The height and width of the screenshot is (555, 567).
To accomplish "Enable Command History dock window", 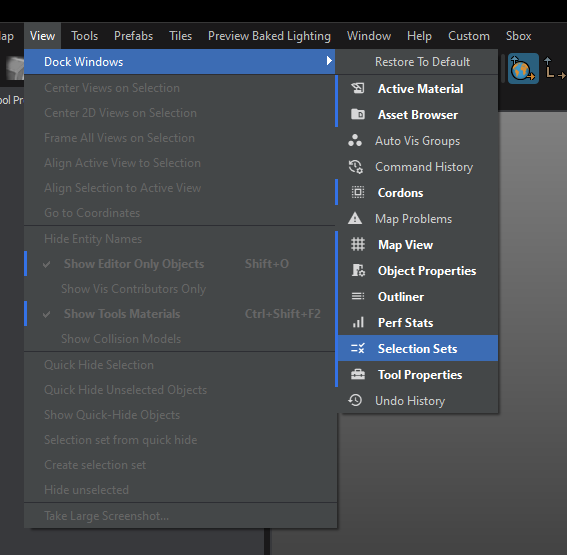I will tap(417, 167).
